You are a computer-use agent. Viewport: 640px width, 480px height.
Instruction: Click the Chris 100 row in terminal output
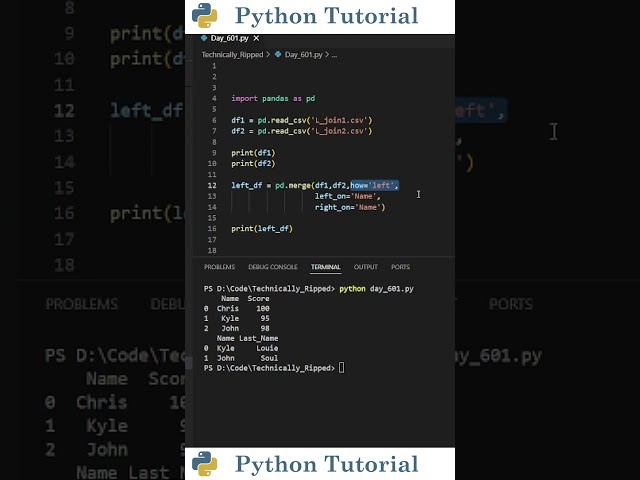[x=237, y=309]
